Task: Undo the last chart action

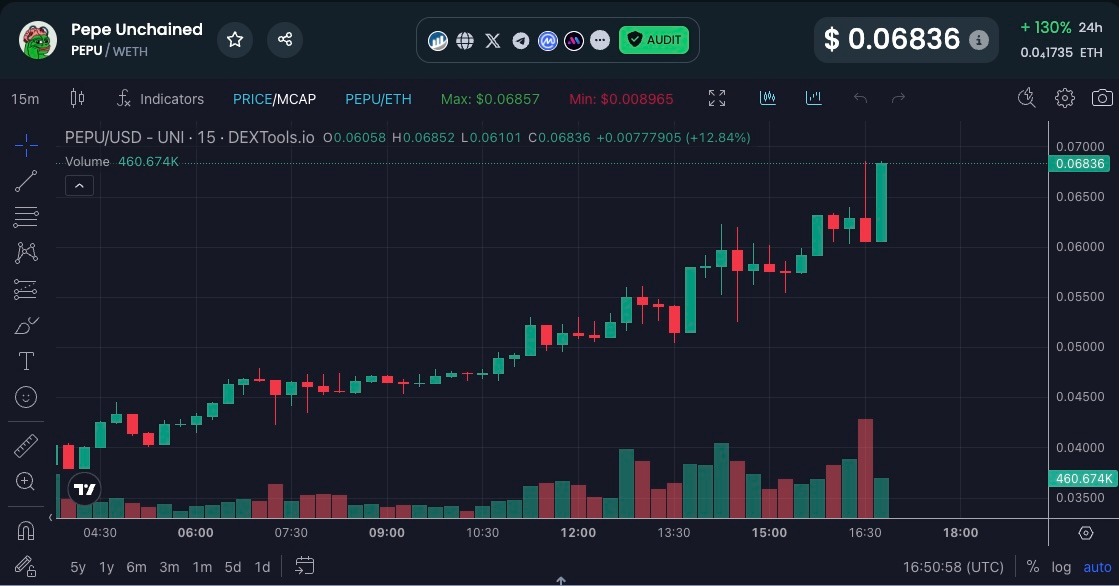Action: pyautogui.click(x=861, y=98)
